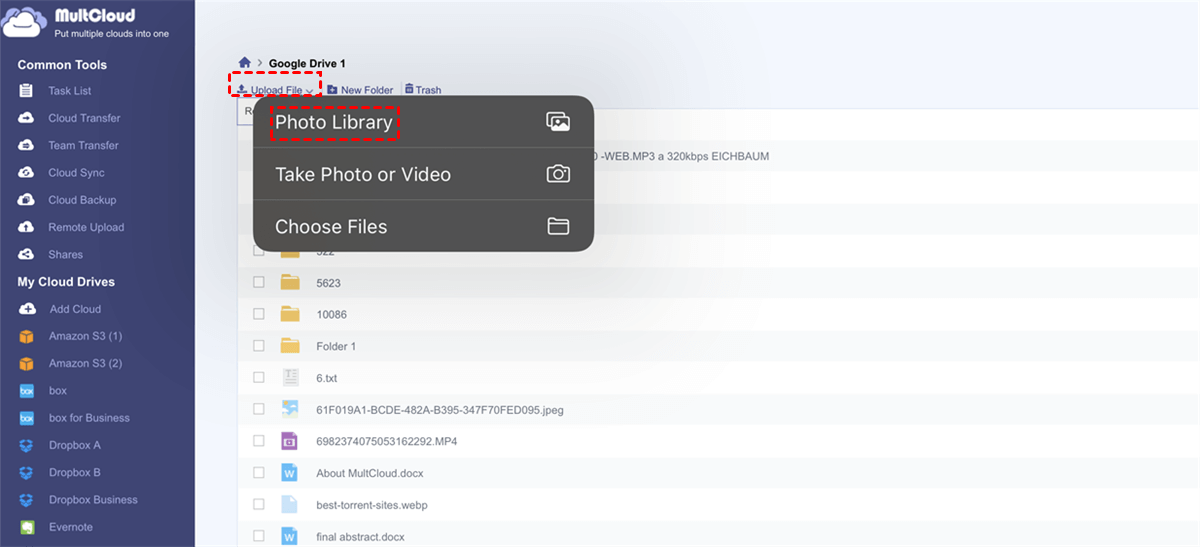
Task: Click the folder icon for Choose Files
Action: coord(558,226)
